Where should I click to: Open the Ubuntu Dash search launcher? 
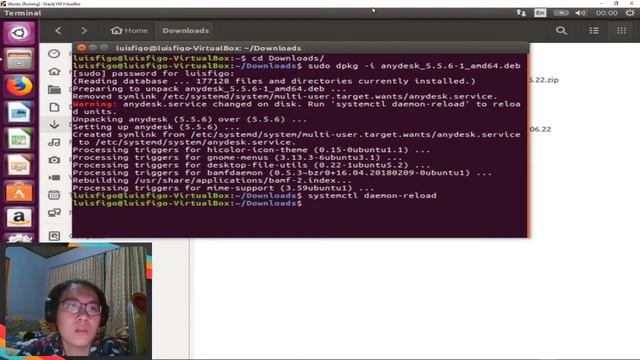[x=19, y=33]
